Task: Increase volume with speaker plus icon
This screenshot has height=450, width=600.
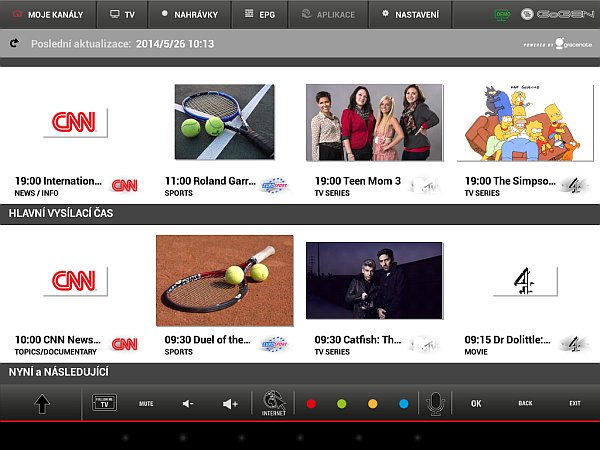Action: pyautogui.click(x=230, y=404)
